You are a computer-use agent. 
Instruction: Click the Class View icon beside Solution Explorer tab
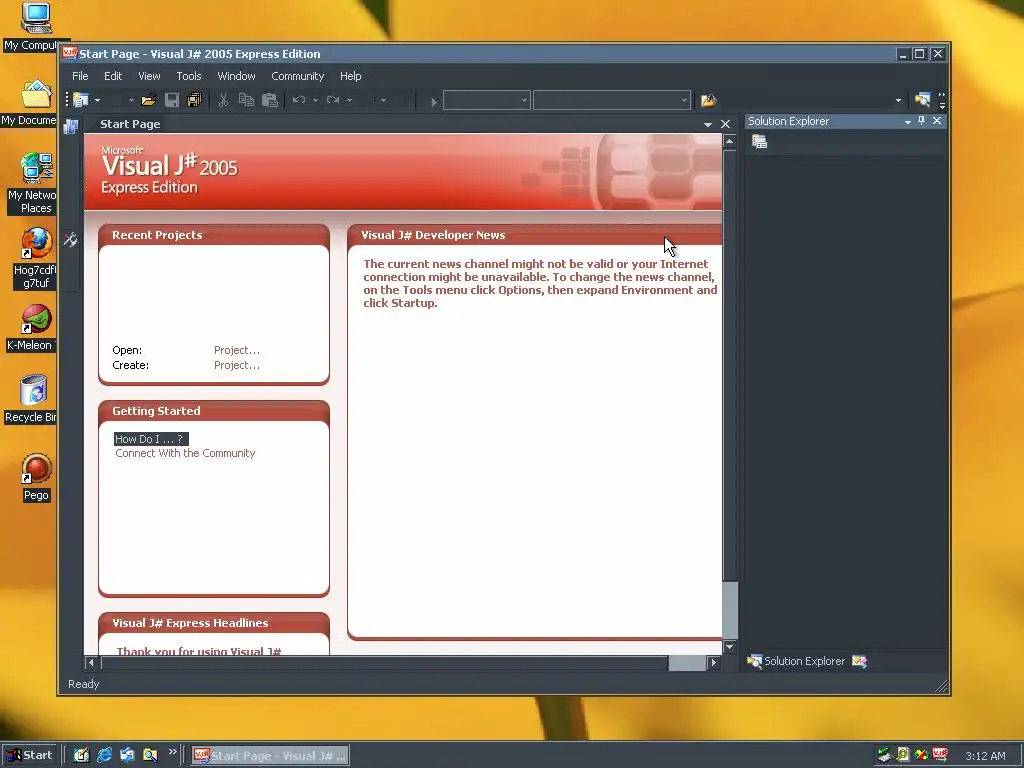[x=859, y=662]
